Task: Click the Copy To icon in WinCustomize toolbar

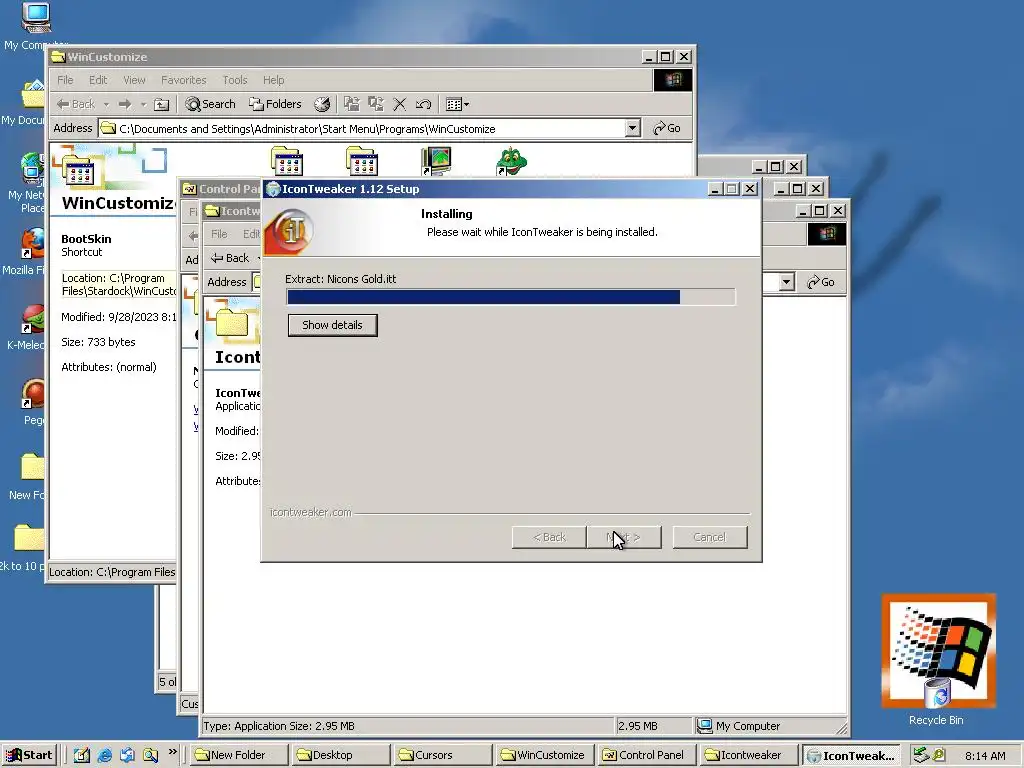Action: 376,104
